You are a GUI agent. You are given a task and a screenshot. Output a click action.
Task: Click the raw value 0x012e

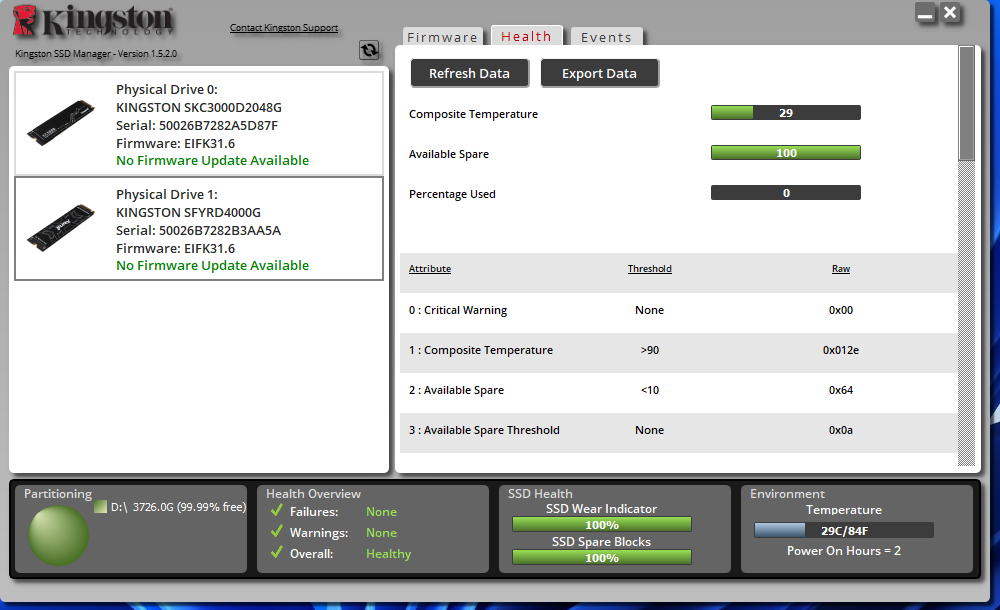[841, 350]
